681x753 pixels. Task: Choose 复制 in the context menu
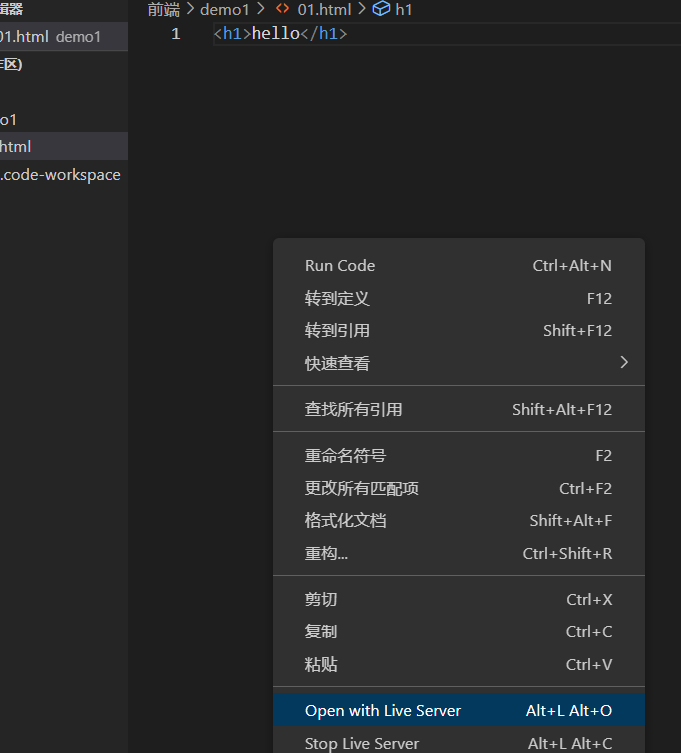[x=321, y=631]
